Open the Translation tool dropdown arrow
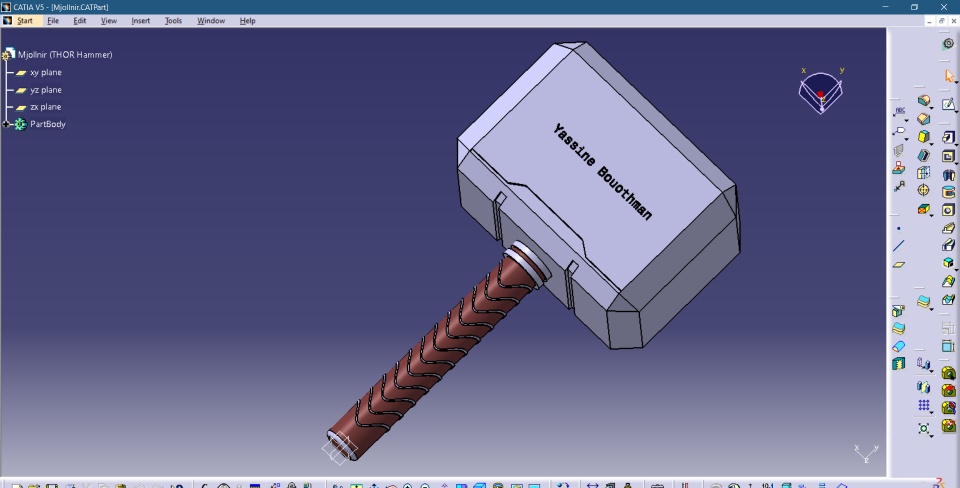960x488 pixels. 931,371
